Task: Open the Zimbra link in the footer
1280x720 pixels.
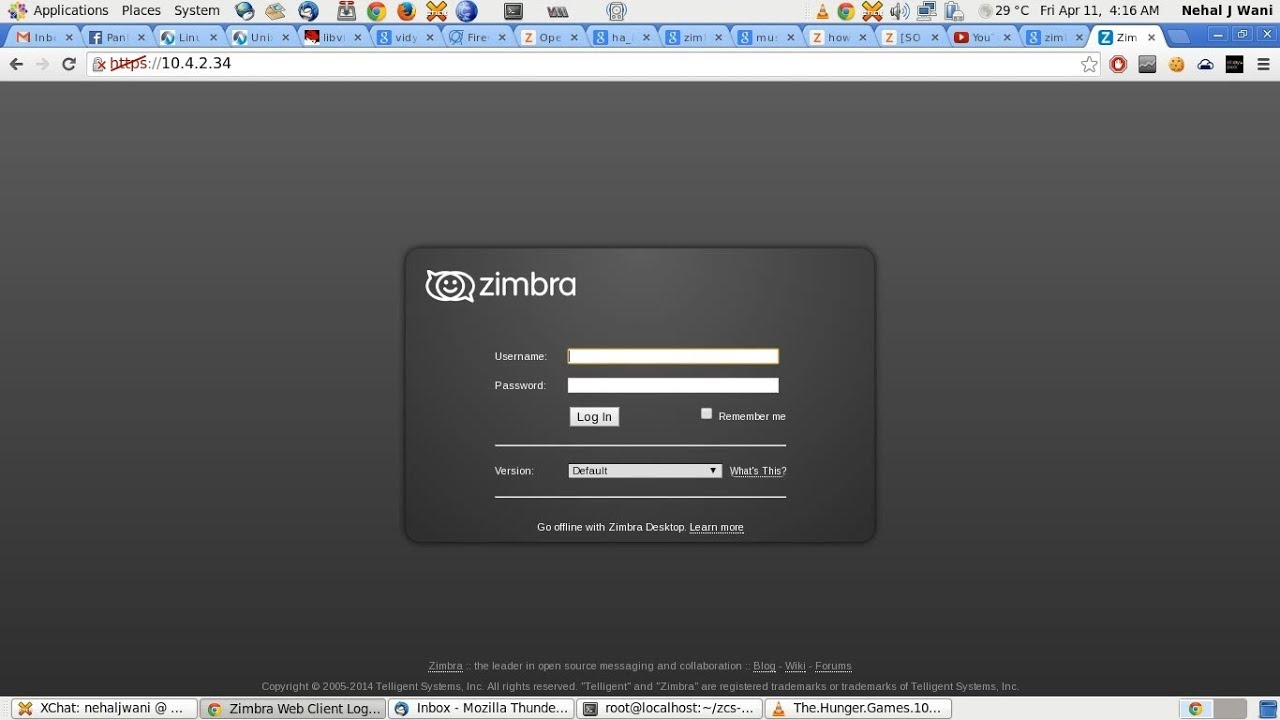Action: [x=445, y=666]
